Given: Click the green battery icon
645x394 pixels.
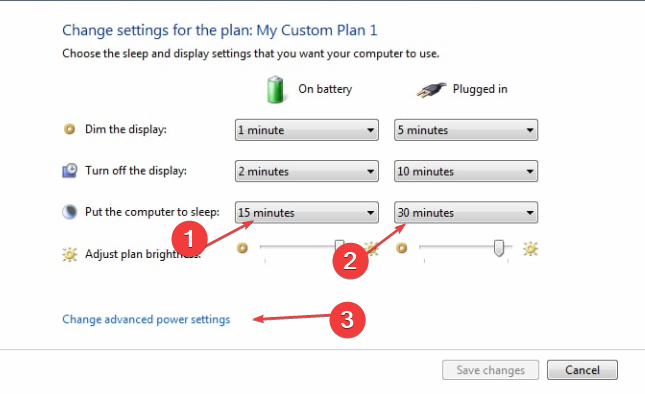Looking at the screenshot, I should tap(275, 89).
